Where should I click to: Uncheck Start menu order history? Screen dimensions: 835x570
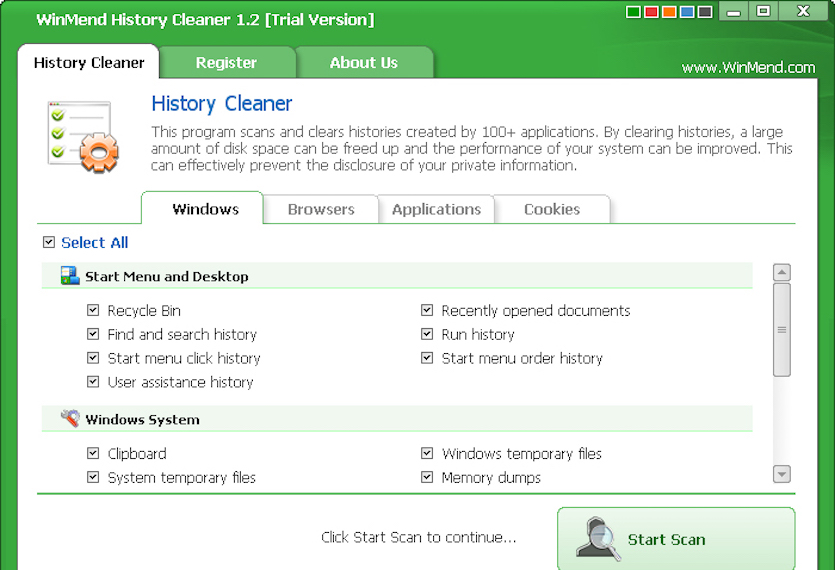pyautogui.click(x=427, y=358)
